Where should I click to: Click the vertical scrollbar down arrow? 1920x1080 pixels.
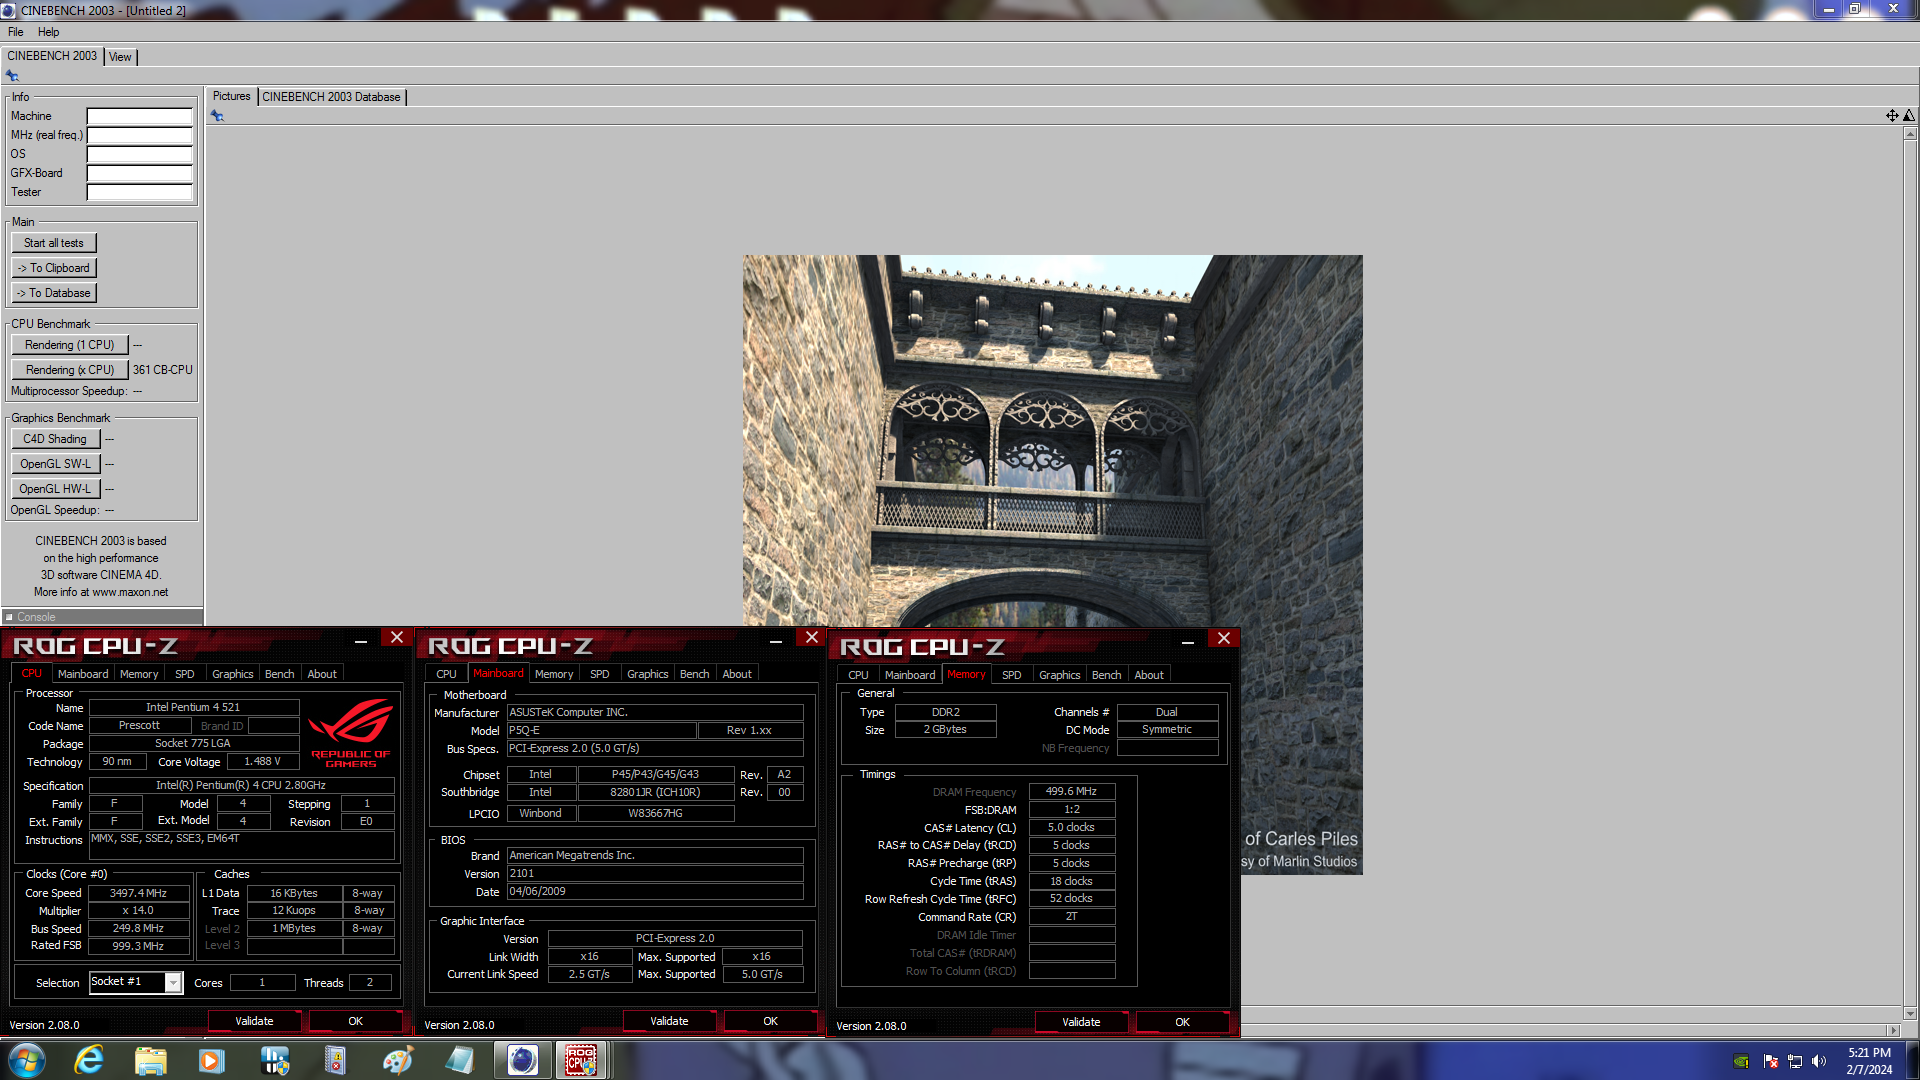[x=1910, y=1014]
